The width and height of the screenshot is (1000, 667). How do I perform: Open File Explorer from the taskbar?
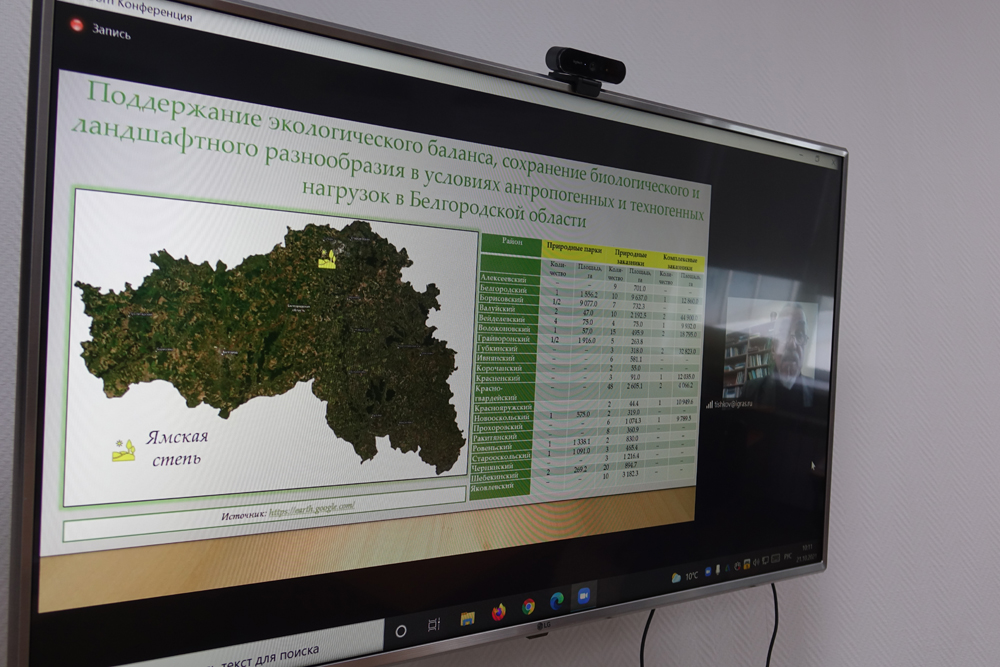pos(467,618)
